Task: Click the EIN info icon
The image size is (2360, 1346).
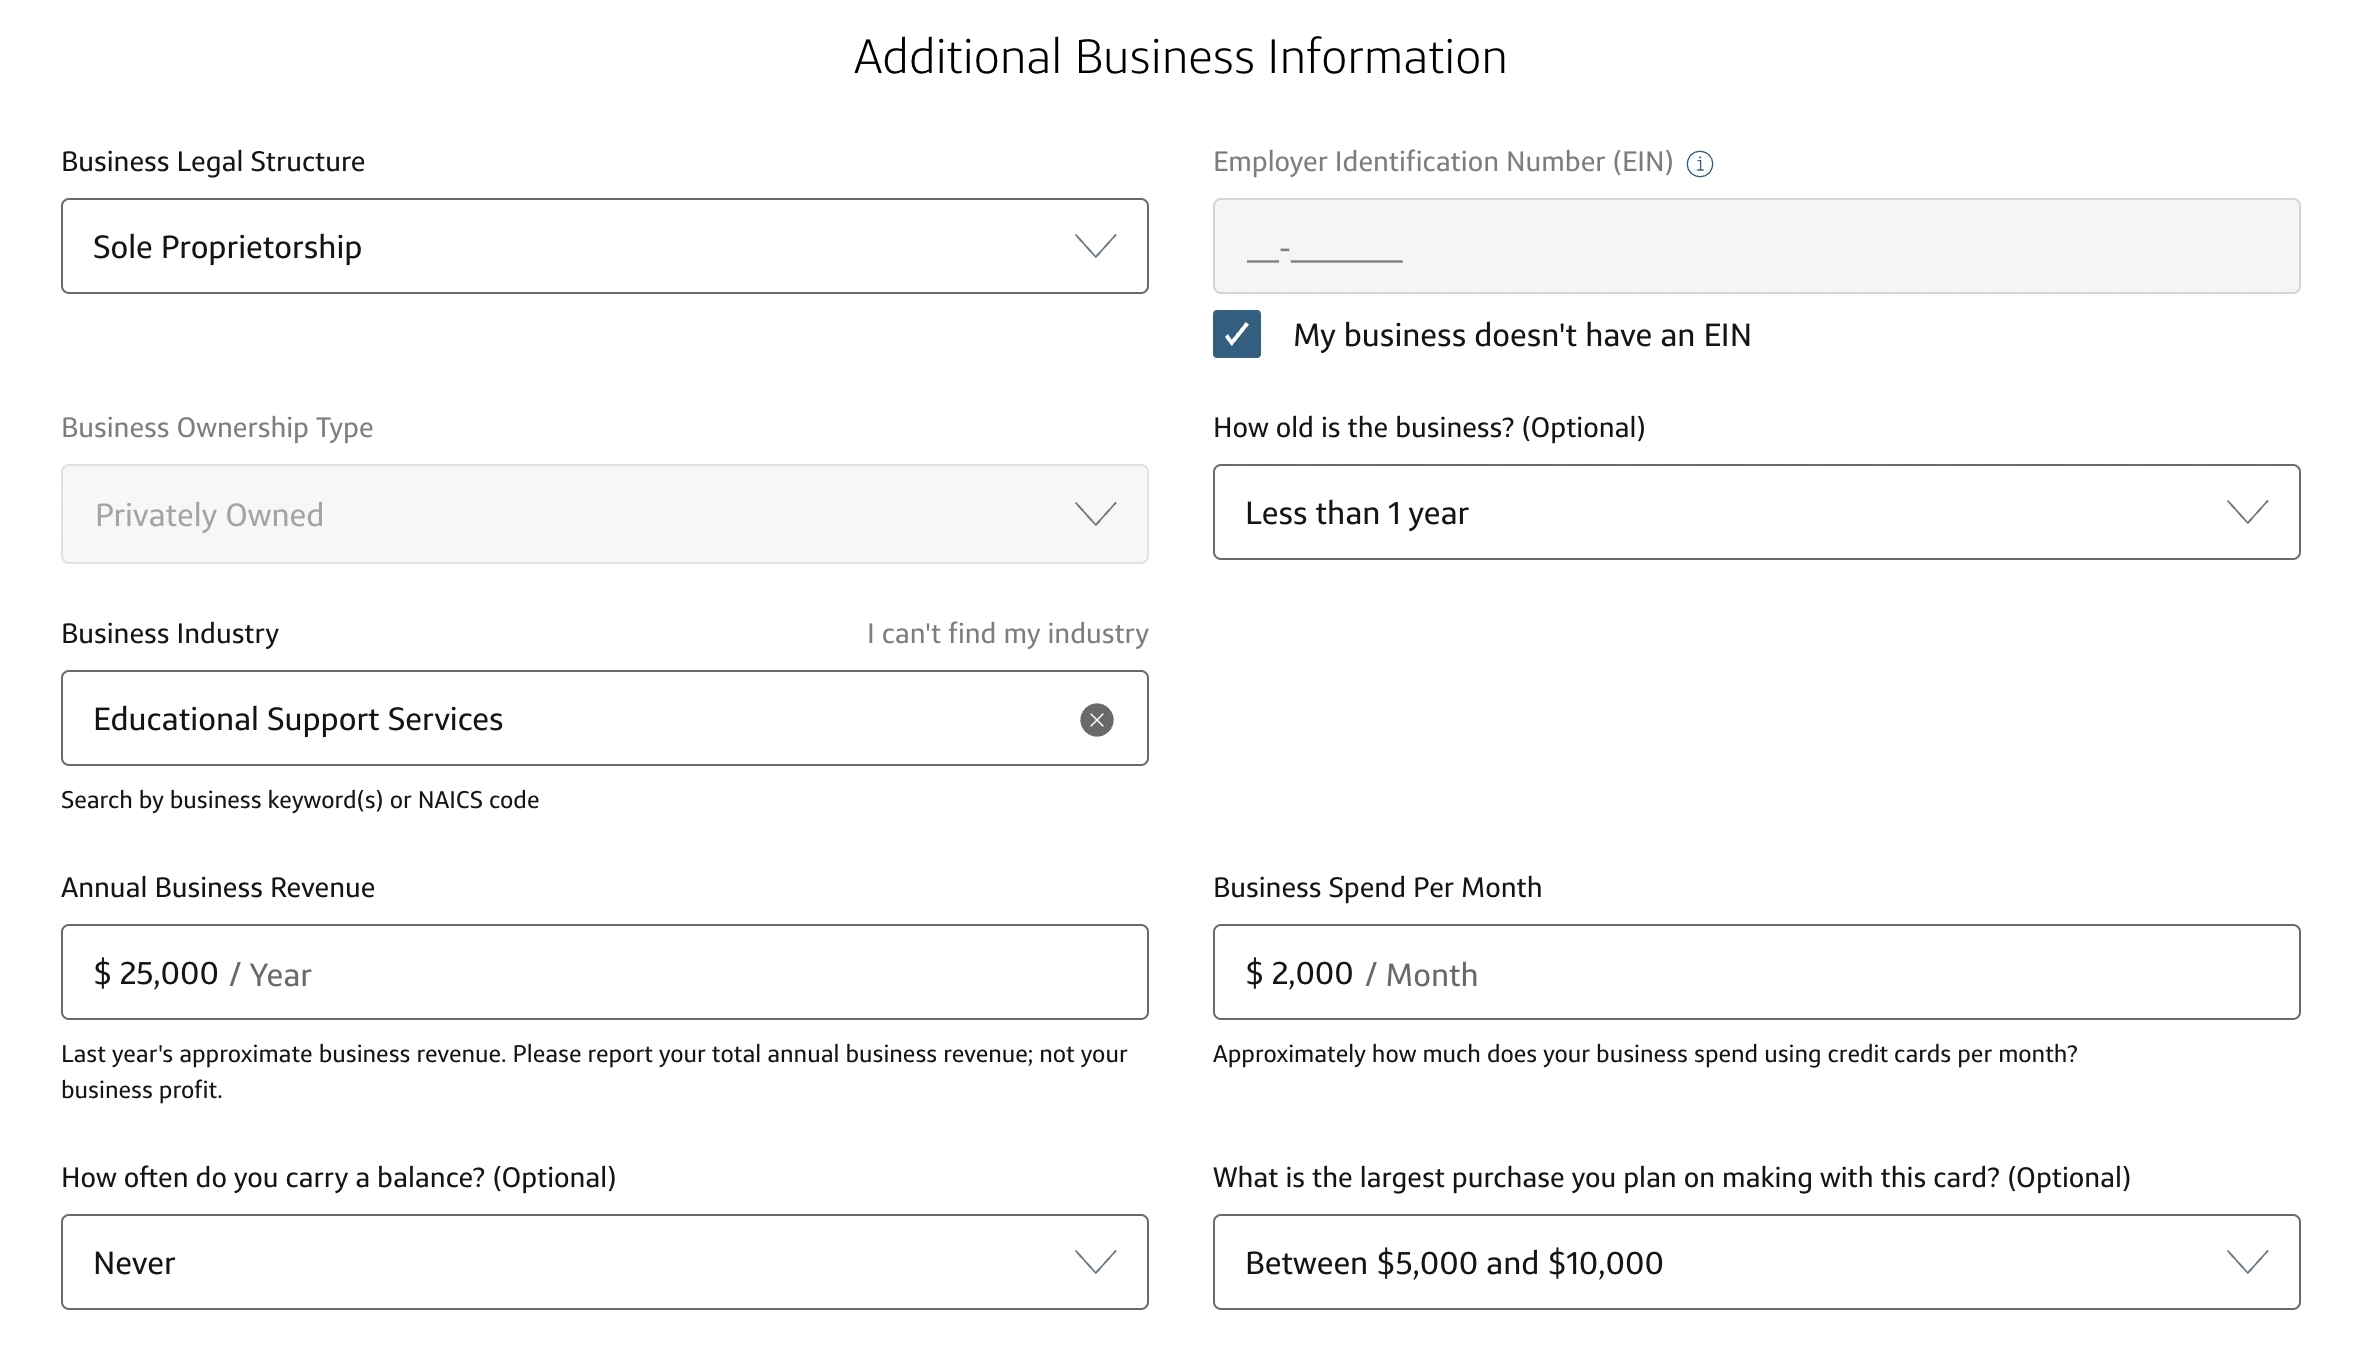Action: pos(1699,164)
